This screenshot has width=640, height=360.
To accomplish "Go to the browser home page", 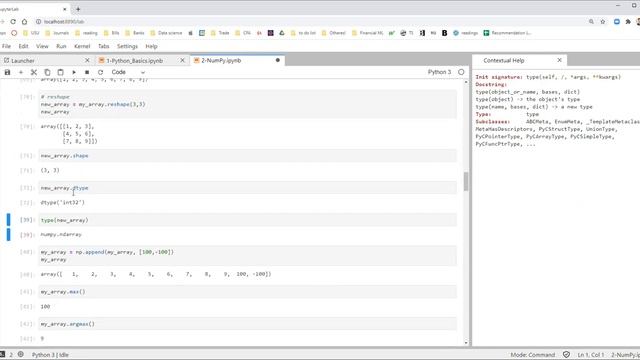I will (x=24, y=22).
